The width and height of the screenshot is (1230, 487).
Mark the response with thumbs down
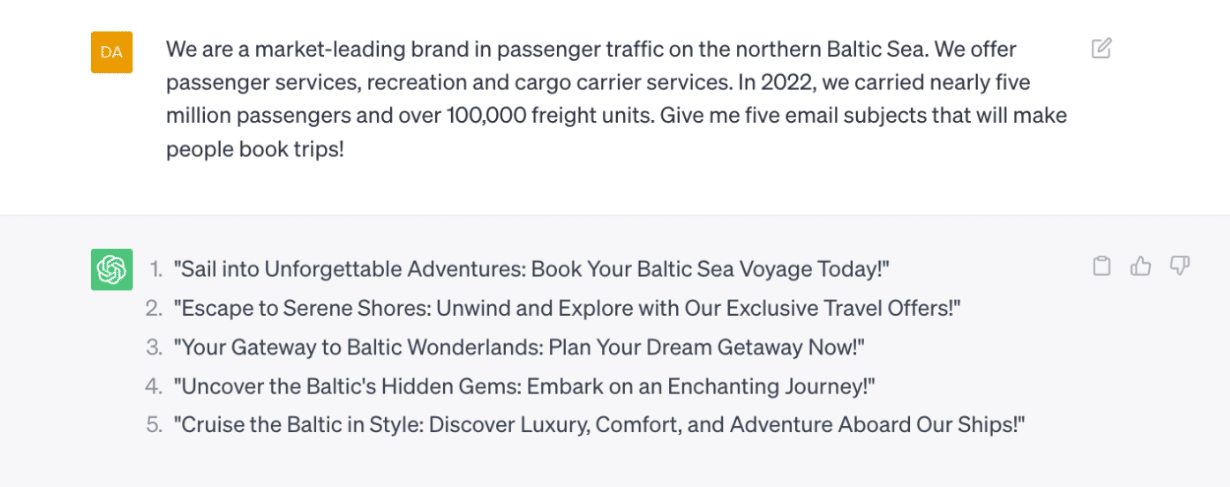pos(1180,266)
